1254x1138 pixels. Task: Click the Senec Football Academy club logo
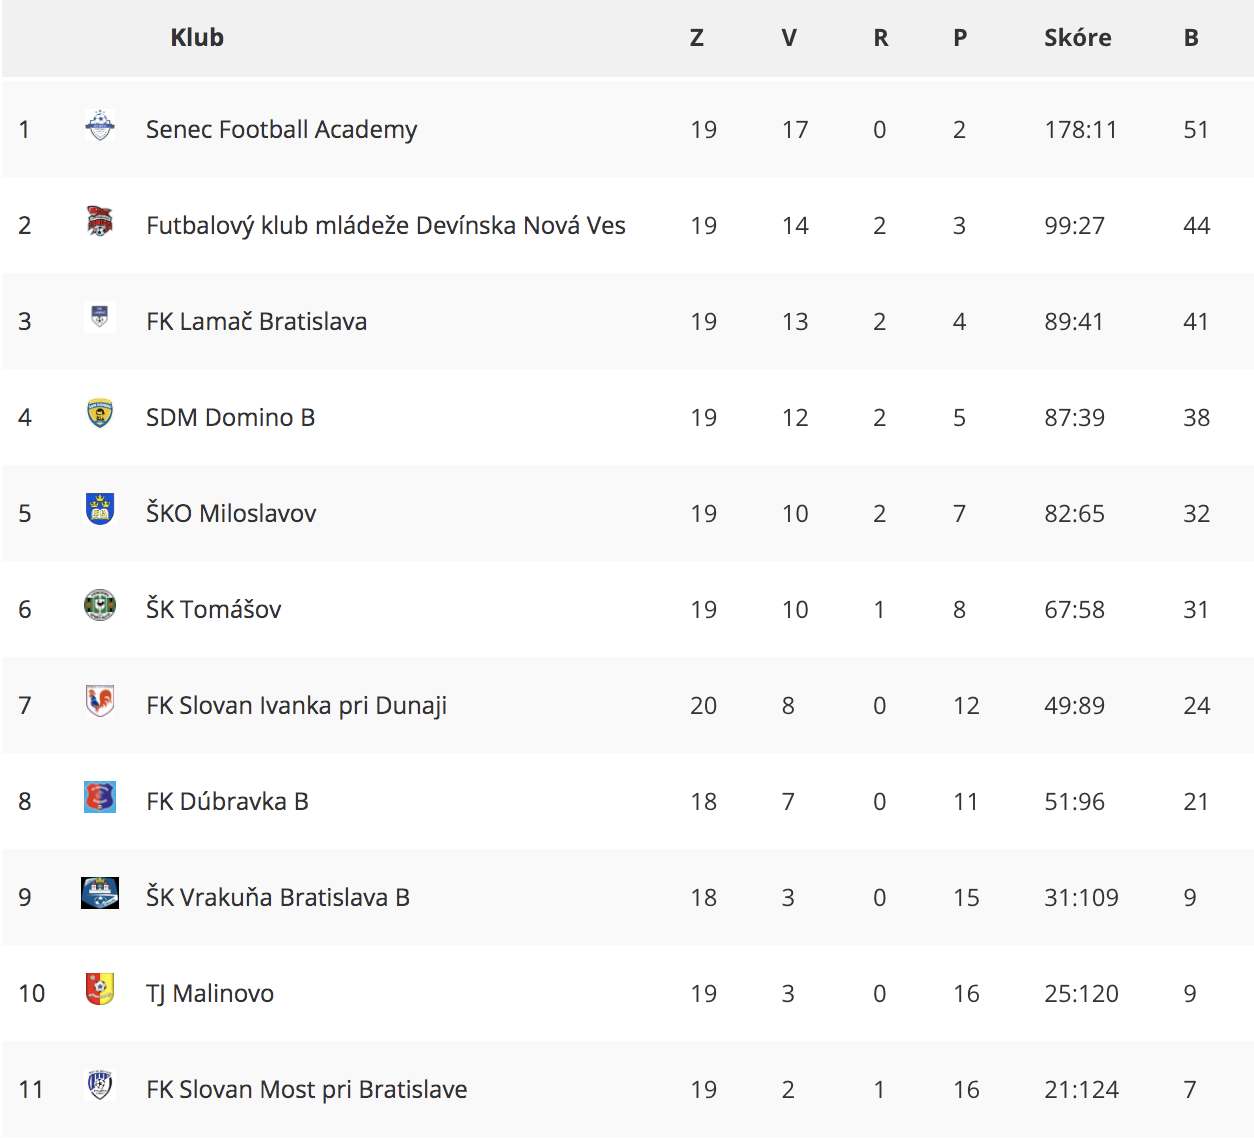coord(100,126)
